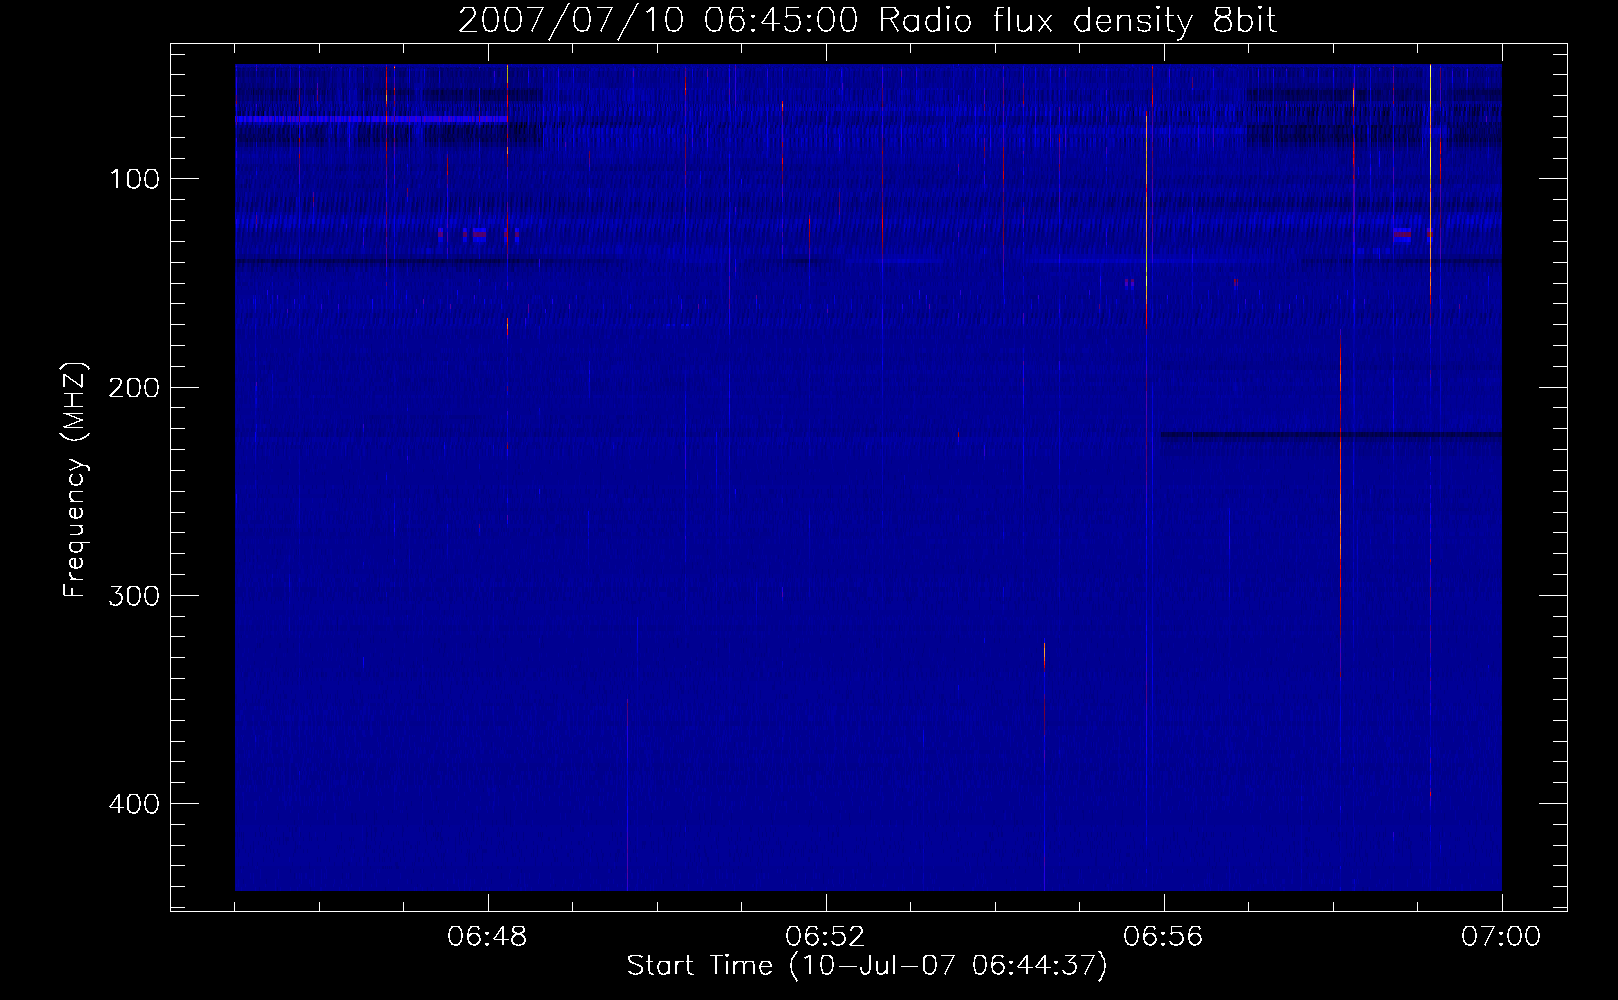Click the 100 MHz frequency tick label
The image size is (1618, 1000).
point(134,179)
